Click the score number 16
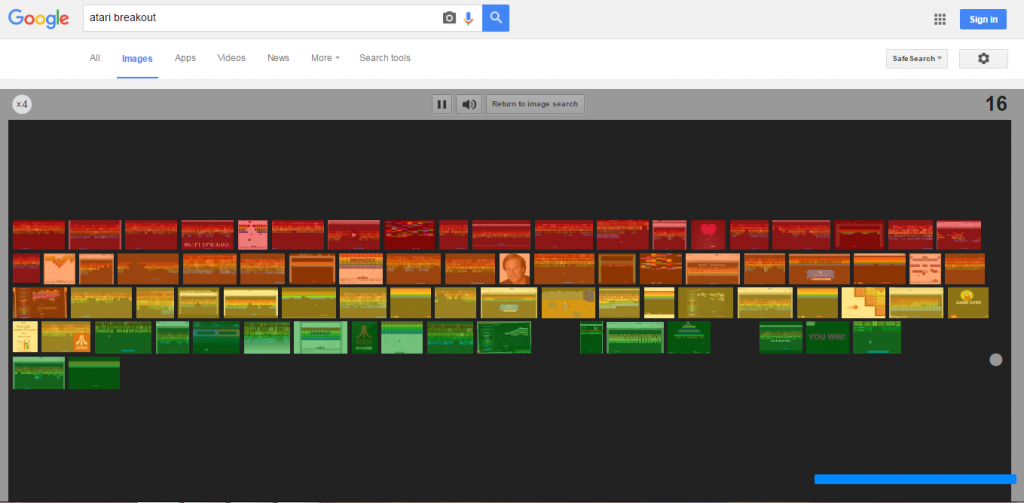 click(997, 104)
